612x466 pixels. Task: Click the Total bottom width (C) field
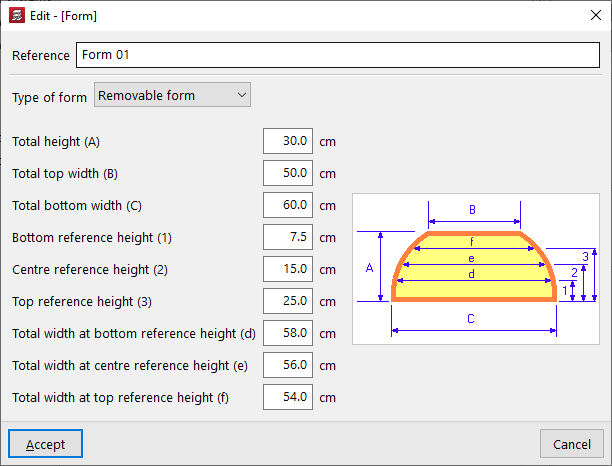(x=289, y=205)
